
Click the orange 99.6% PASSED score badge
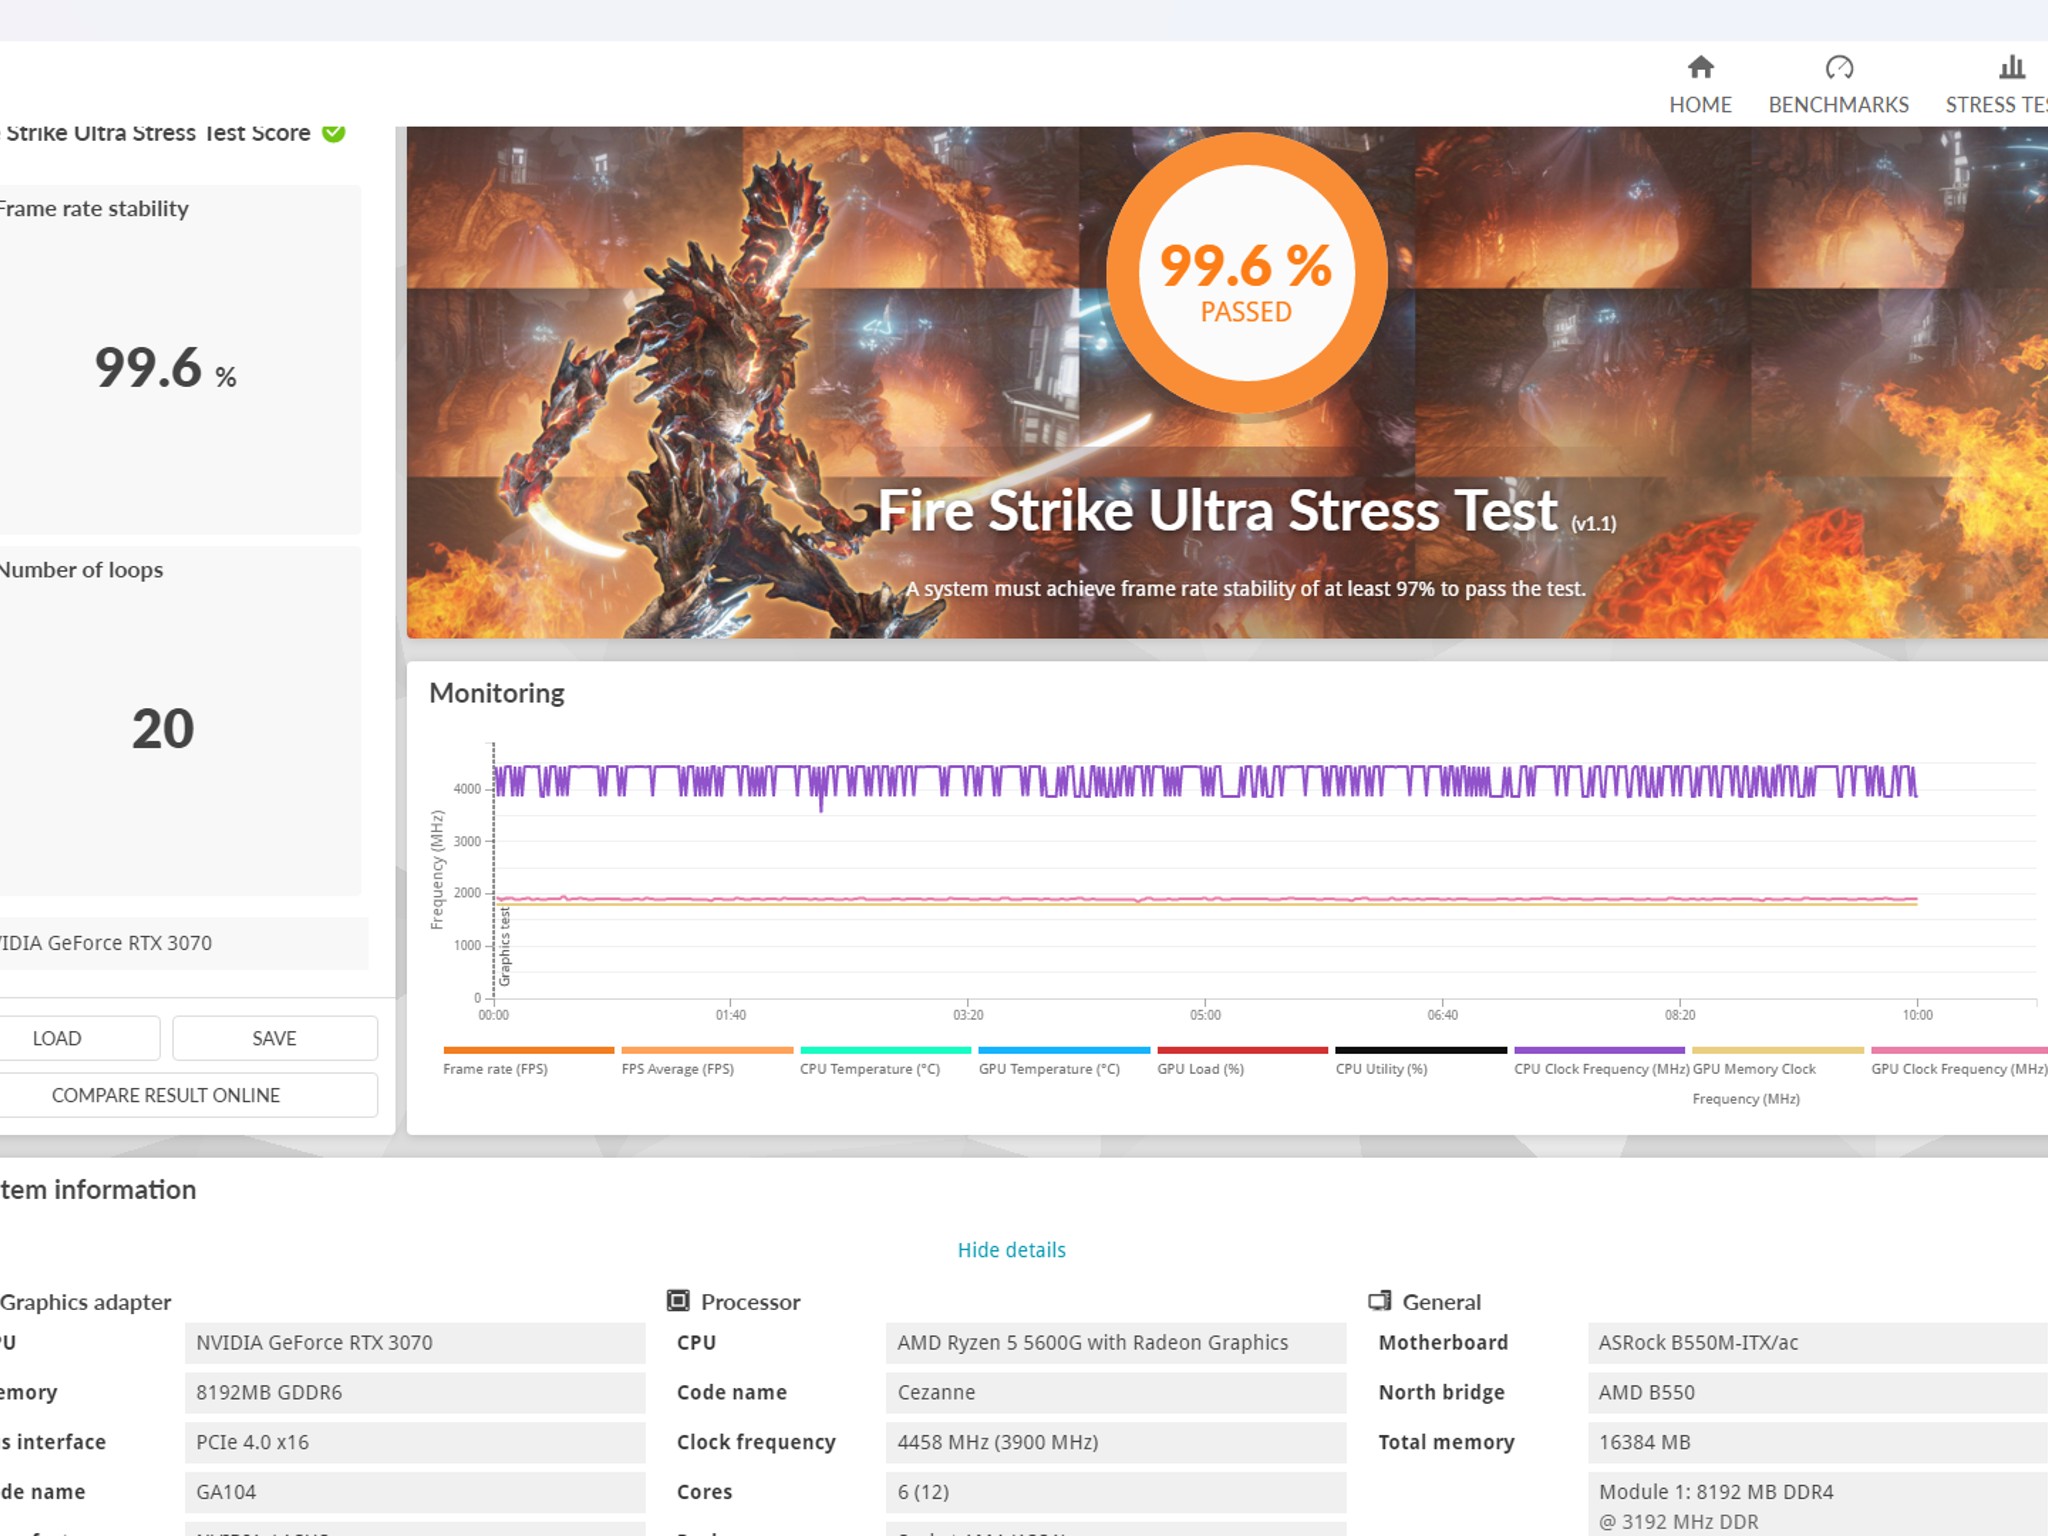(x=1246, y=273)
